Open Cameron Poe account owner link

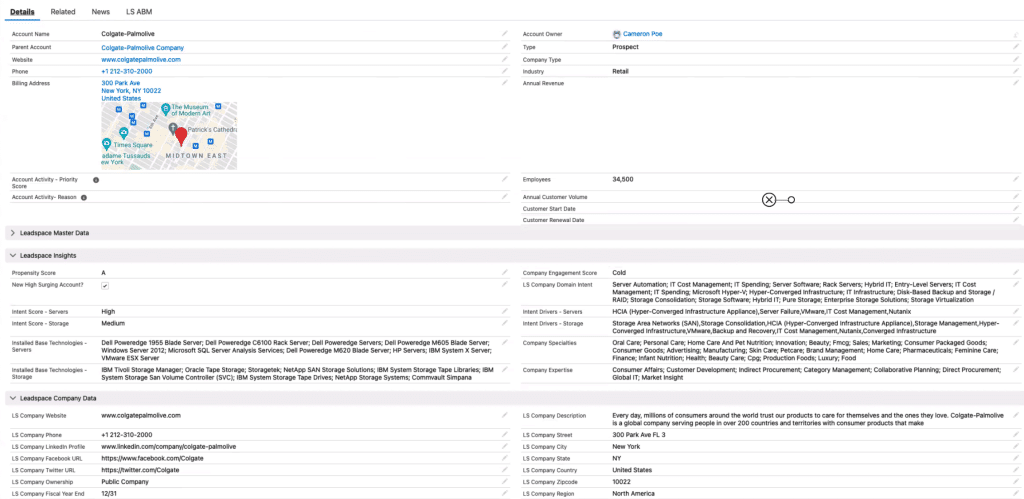[643, 34]
